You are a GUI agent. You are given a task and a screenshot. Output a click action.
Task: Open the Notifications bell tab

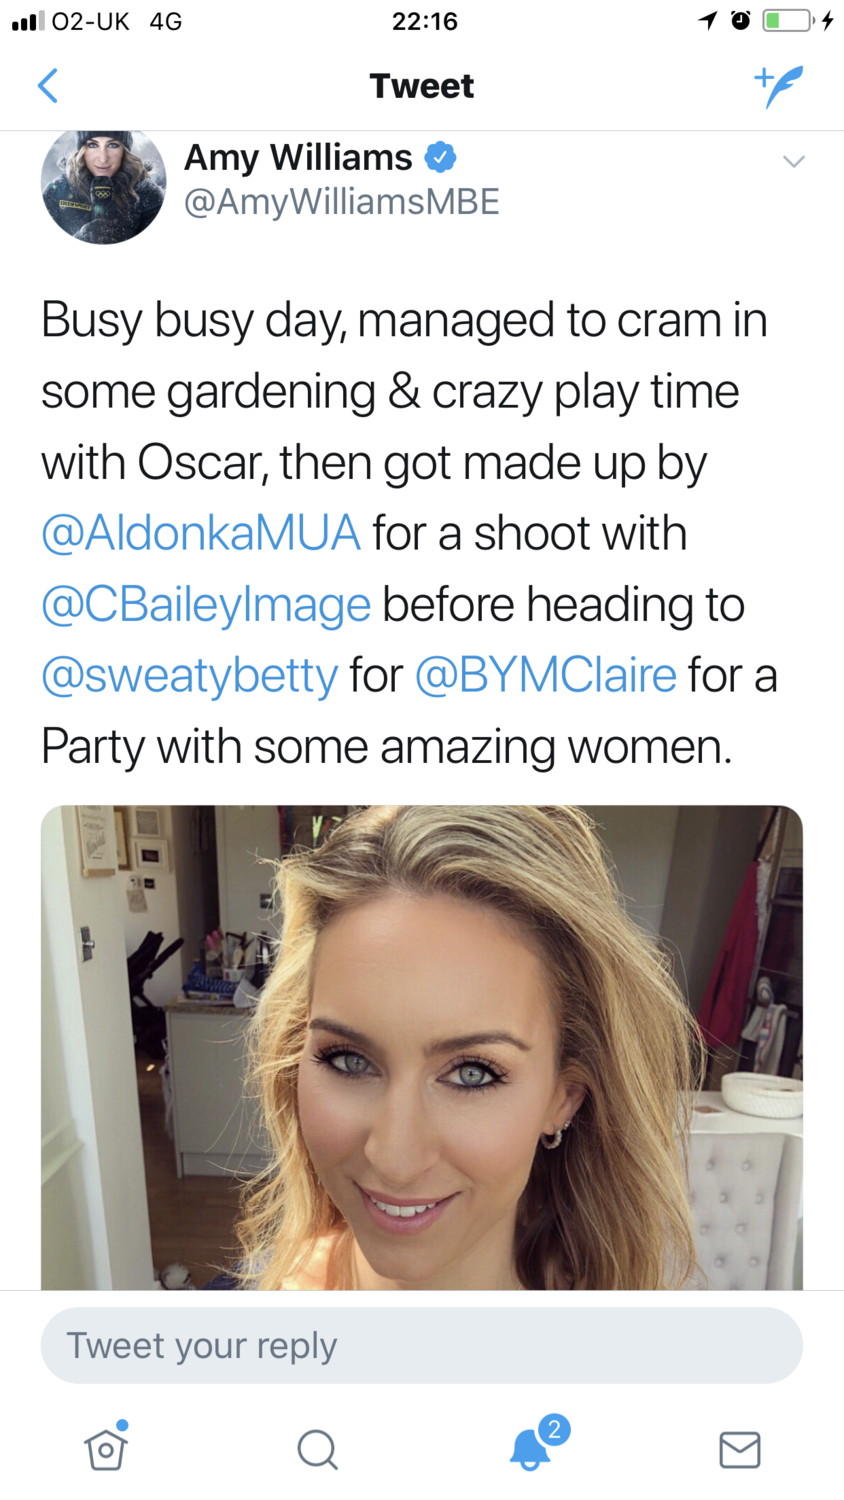[531, 1448]
